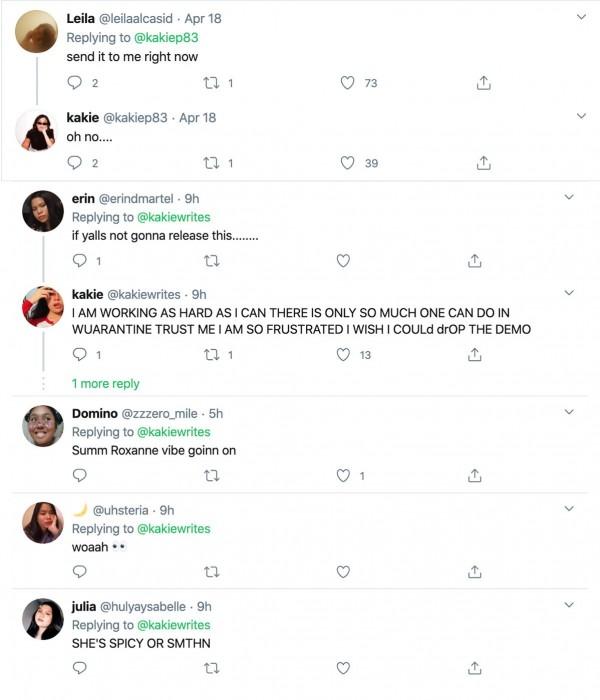Like kakie's "oh no...." tweet
600x700 pixels.
click(348, 162)
